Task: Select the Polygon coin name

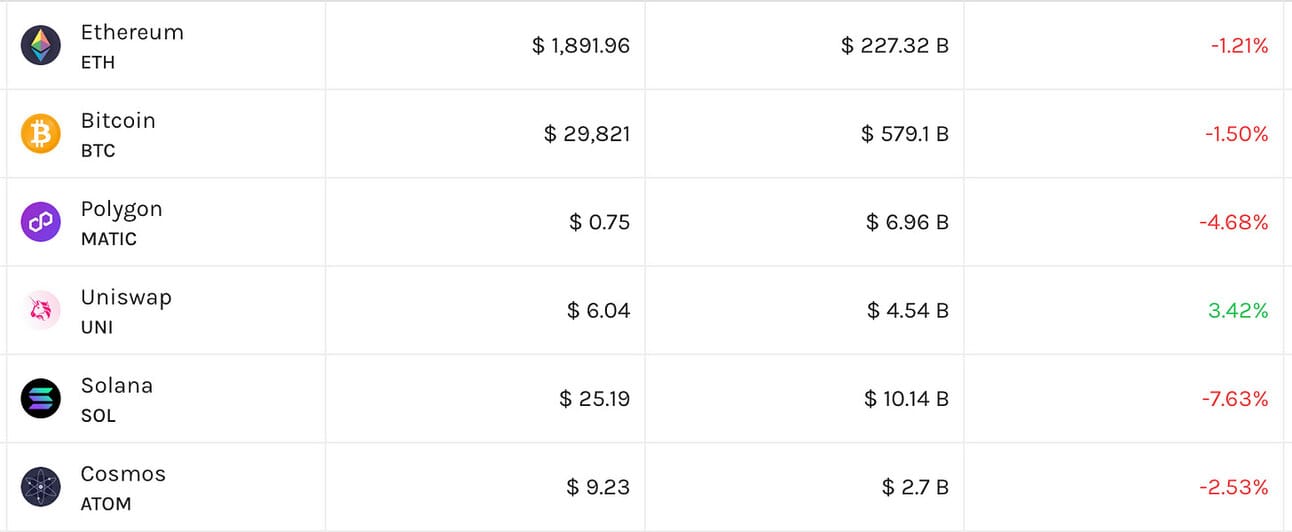Action: 121,209
